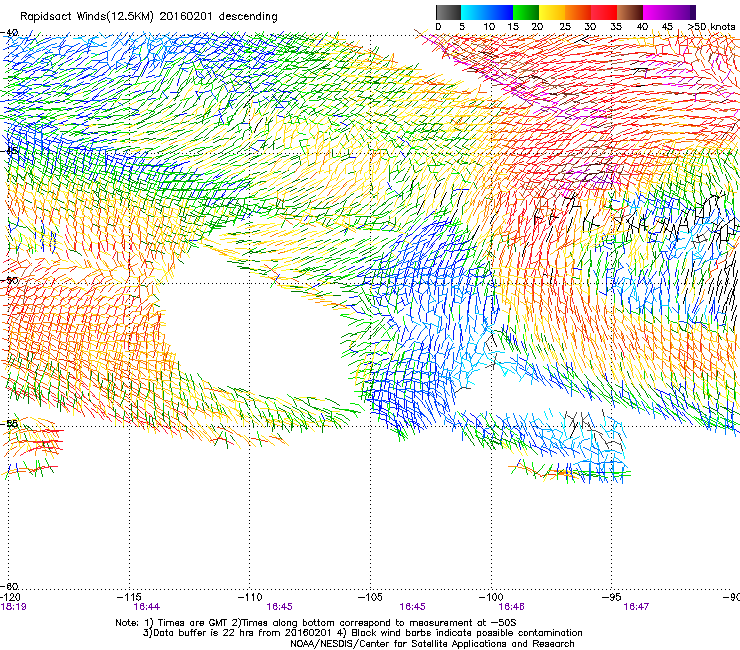Image resolution: width=740 pixels, height=650 pixels.
Task: Click the -120 longitude axis label
Action: [10, 597]
